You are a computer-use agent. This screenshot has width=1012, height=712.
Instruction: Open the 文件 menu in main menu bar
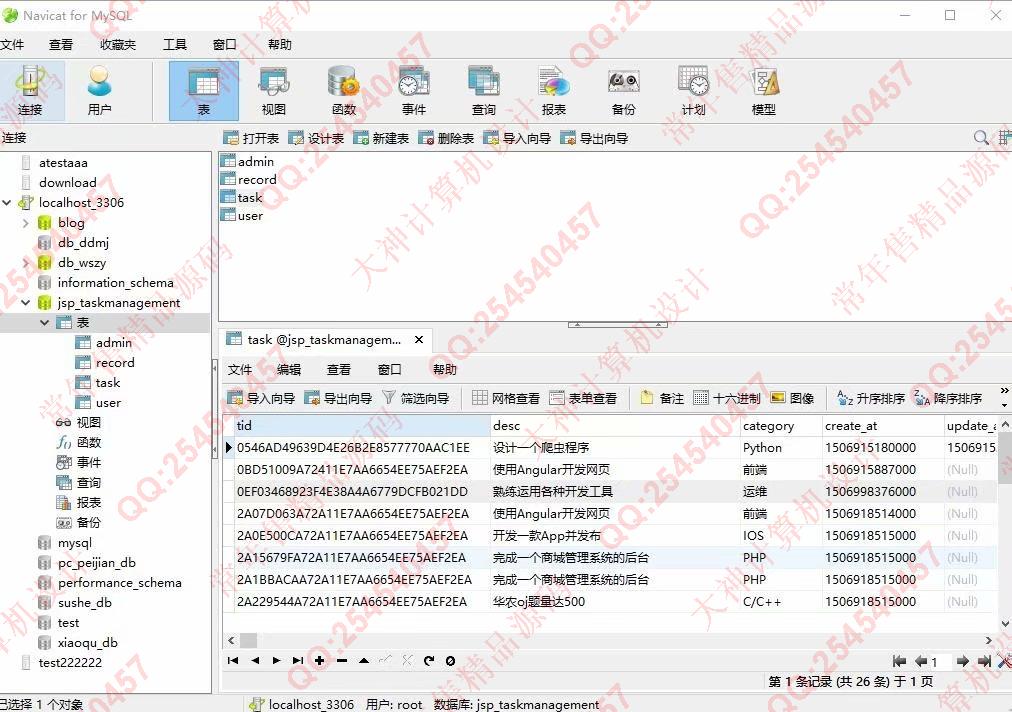pos(12,45)
